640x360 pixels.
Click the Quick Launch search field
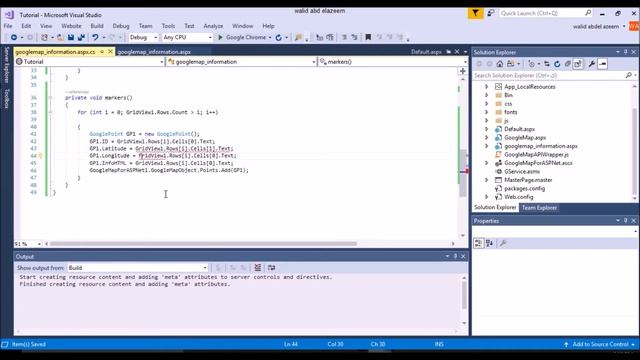tap(546, 13)
